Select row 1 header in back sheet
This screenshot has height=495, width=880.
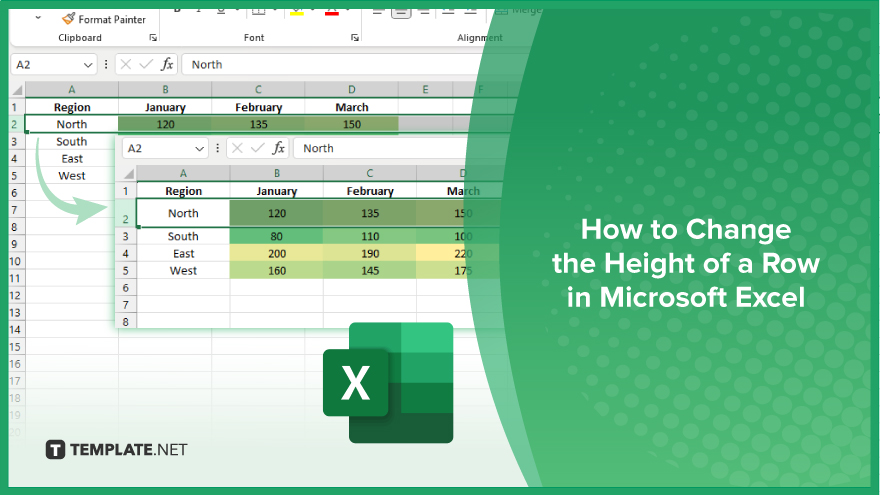pyautogui.click(x=15, y=107)
